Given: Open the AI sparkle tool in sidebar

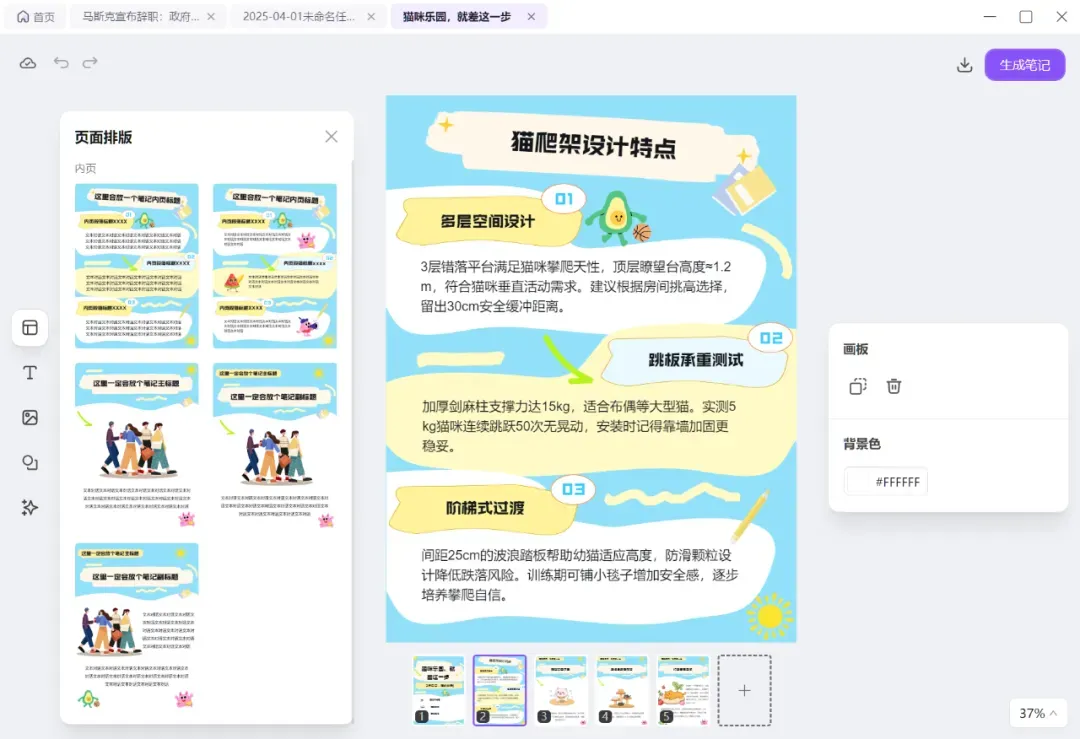Looking at the screenshot, I should tap(30, 508).
